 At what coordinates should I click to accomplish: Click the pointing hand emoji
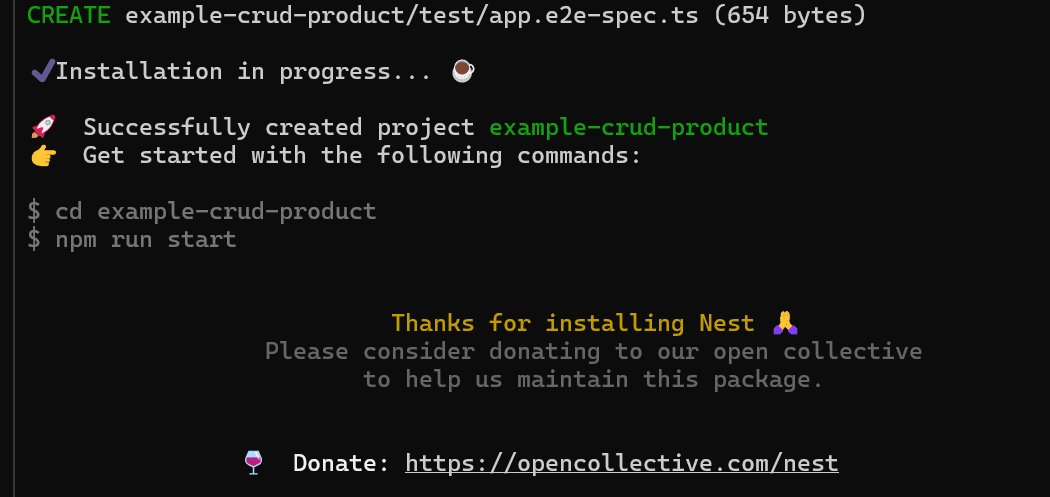pyautogui.click(x=43, y=155)
